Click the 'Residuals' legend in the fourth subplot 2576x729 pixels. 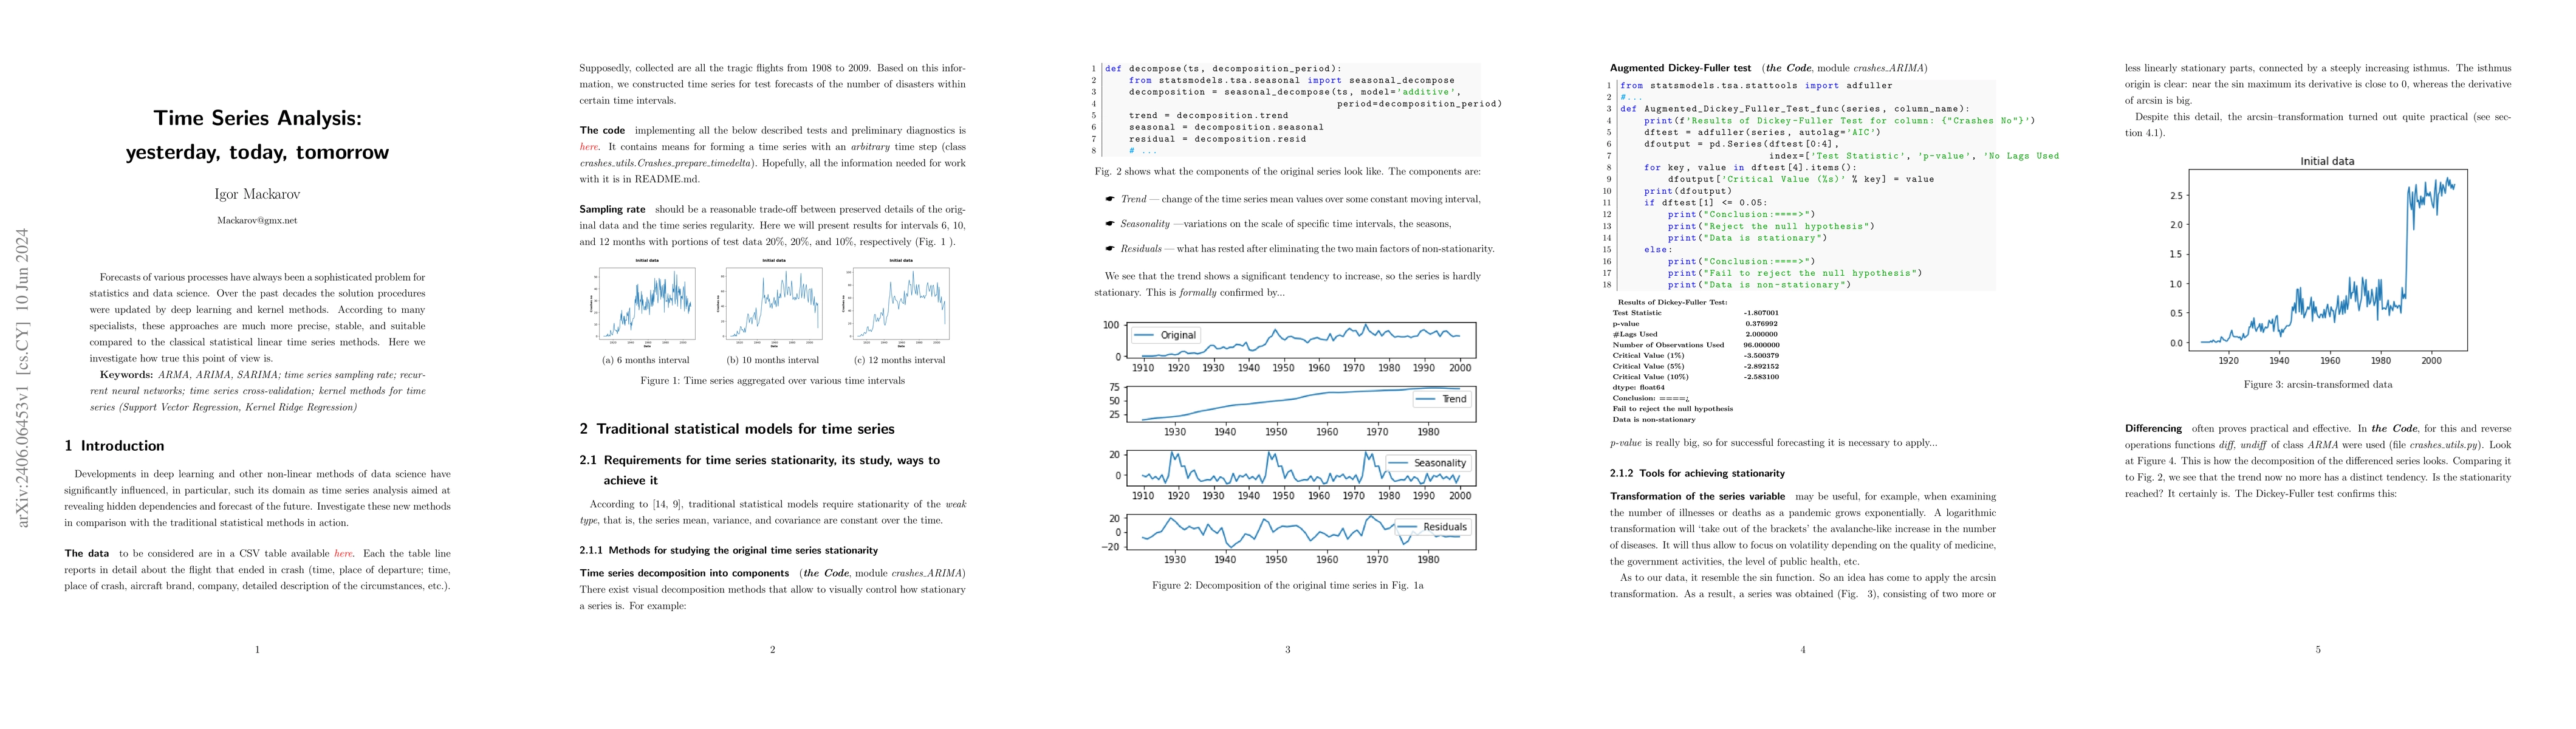(1432, 527)
